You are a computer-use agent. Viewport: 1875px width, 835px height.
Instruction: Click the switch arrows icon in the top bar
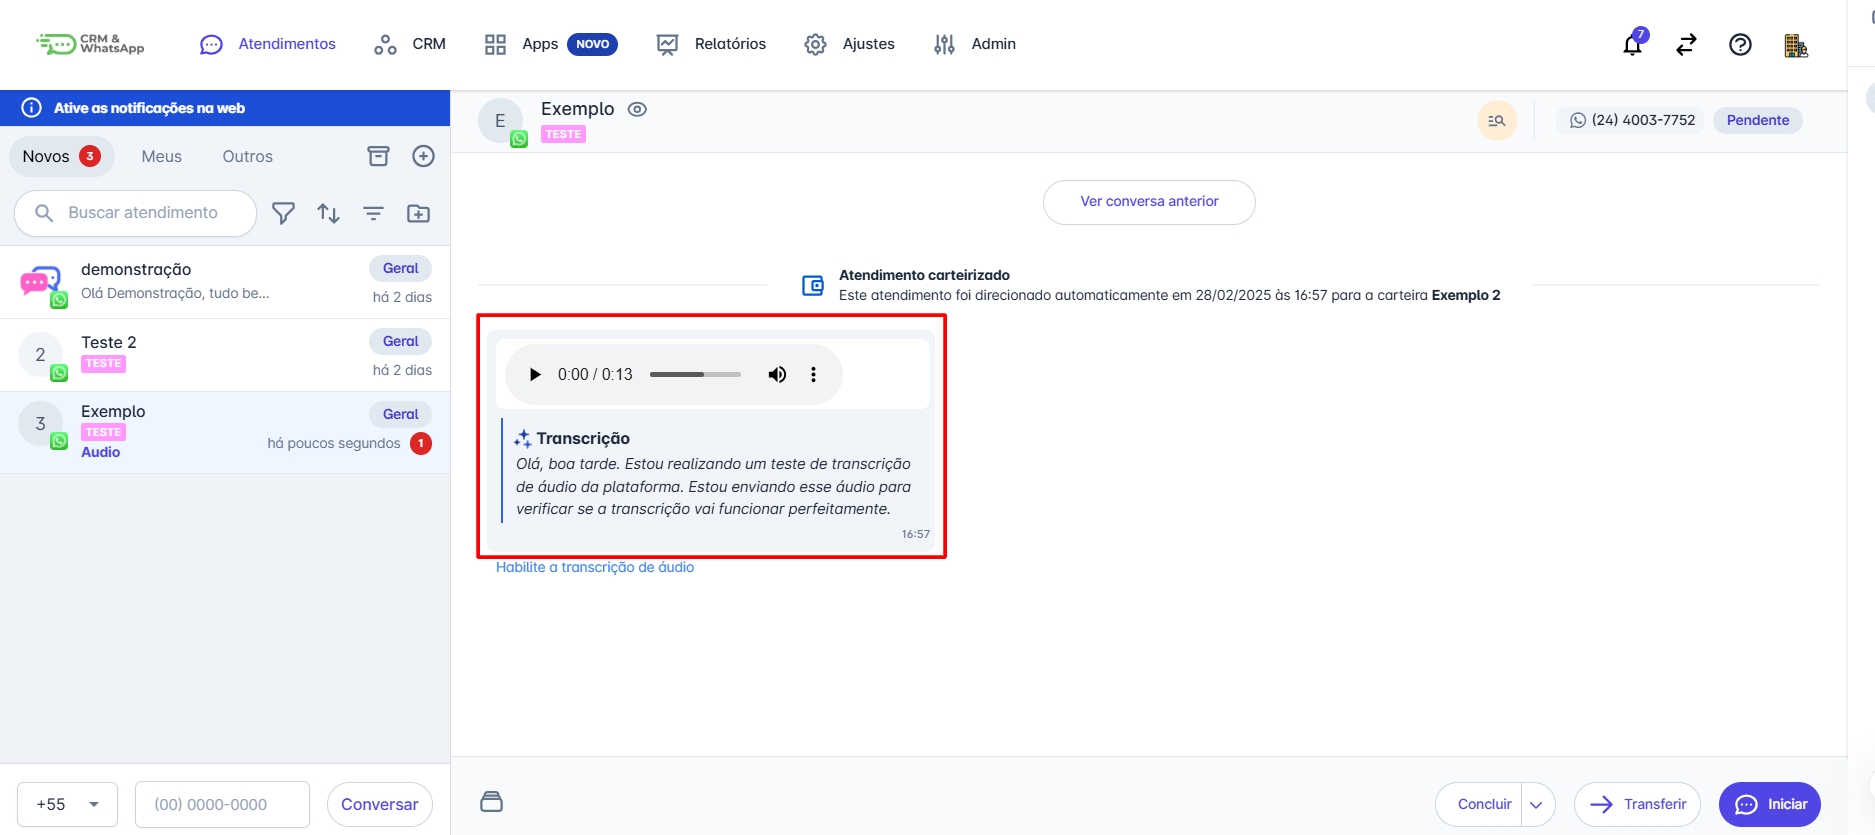coord(1687,44)
